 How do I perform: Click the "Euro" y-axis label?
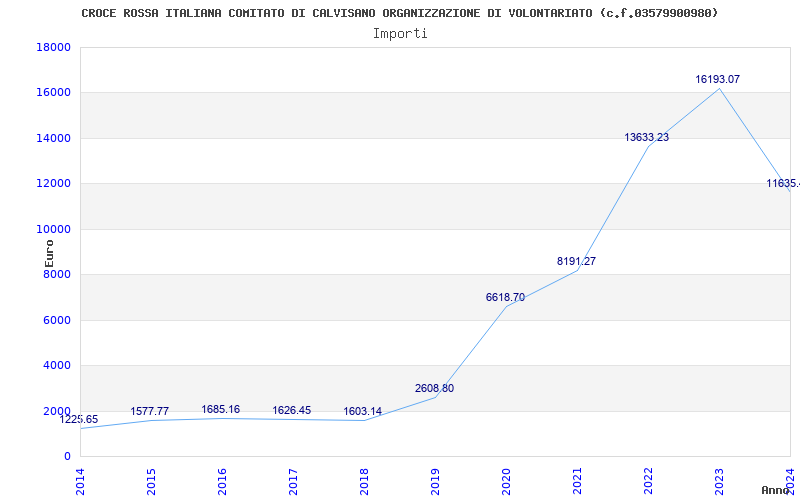tap(49, 253)
